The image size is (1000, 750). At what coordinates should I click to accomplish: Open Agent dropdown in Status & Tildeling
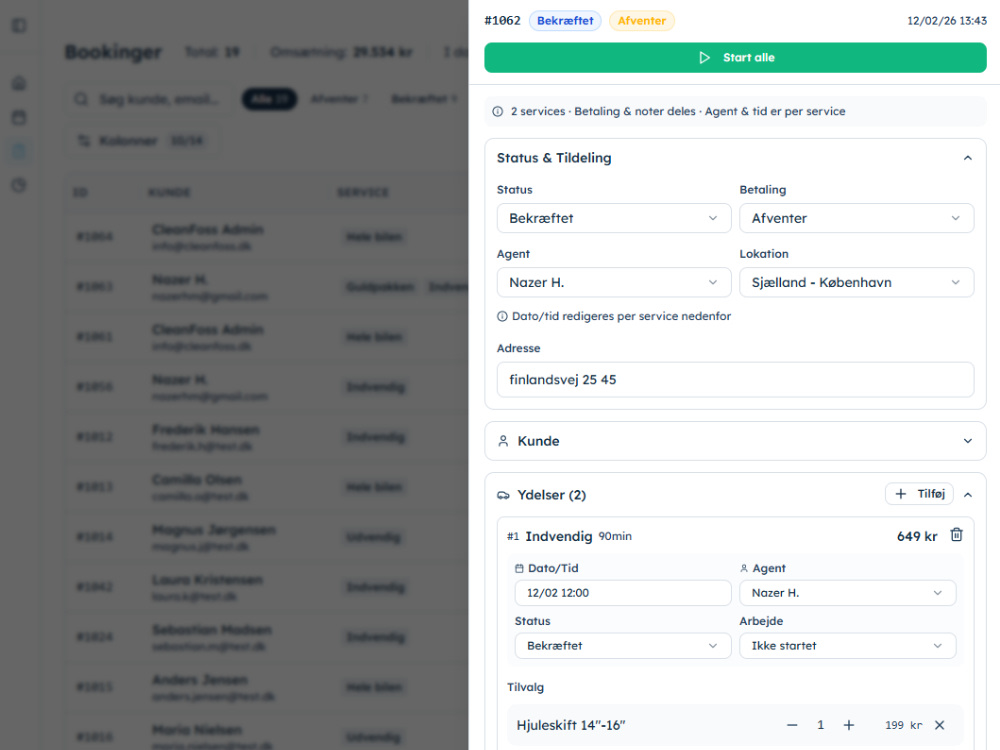pos(614,283)
